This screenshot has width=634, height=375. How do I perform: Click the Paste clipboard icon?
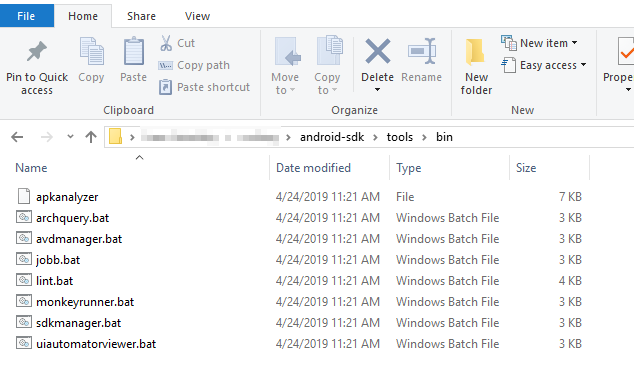click(133, 51)
